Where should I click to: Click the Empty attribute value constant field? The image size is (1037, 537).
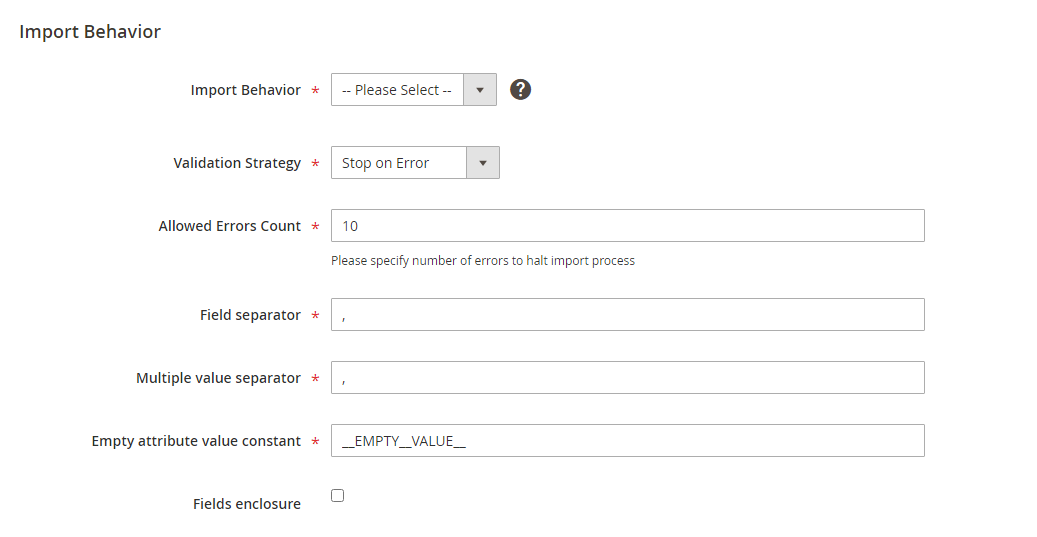pos(627,441)
